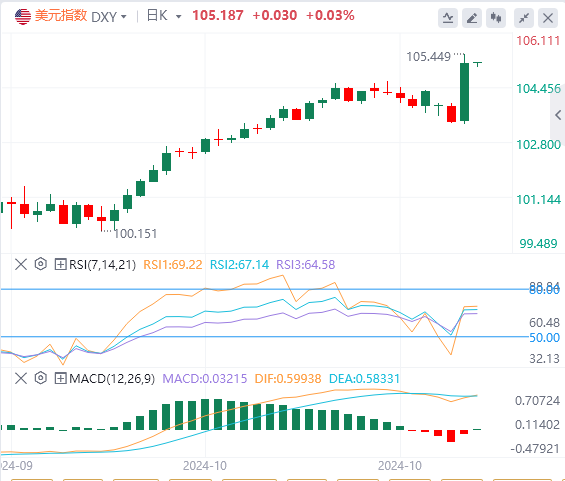Remove the RSI indicator panel
565x481 pixels.
coord(21,264)
